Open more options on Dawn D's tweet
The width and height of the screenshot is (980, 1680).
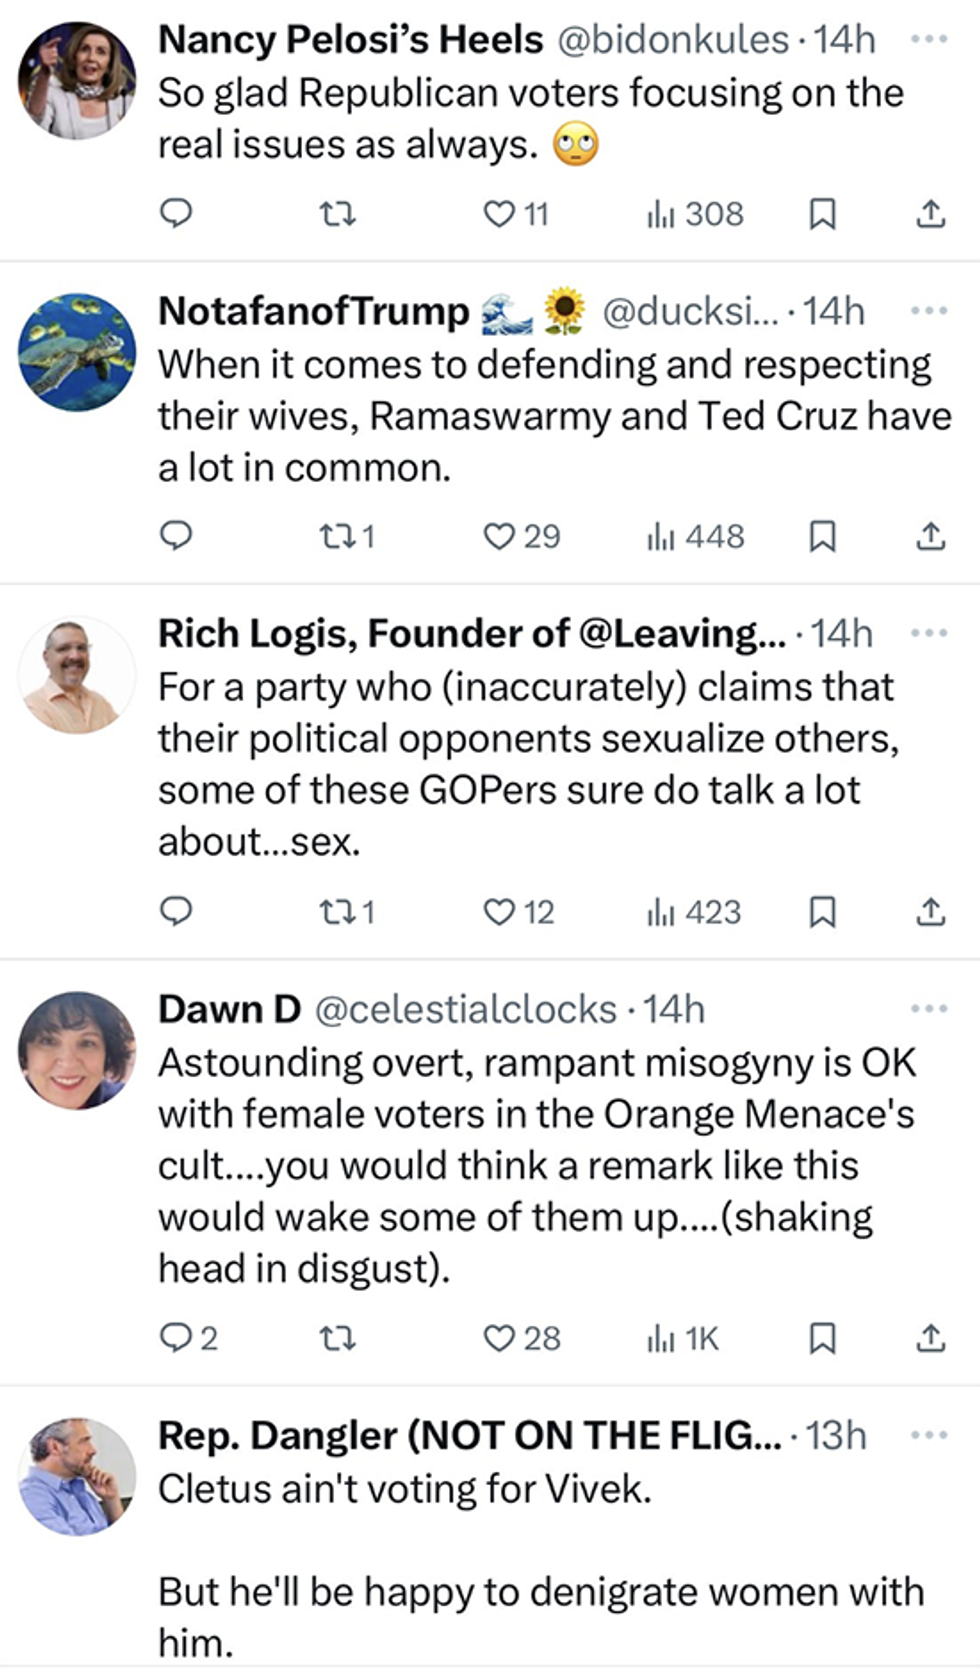pos(928,1008)
